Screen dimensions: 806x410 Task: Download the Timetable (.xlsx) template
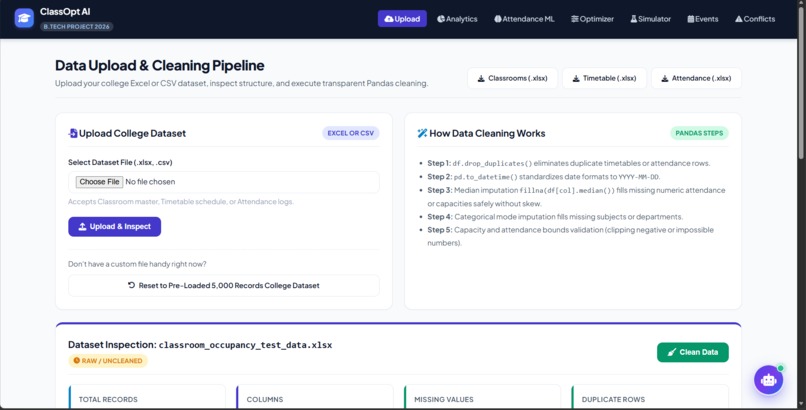pyautogui.click(x=604, y=78)
